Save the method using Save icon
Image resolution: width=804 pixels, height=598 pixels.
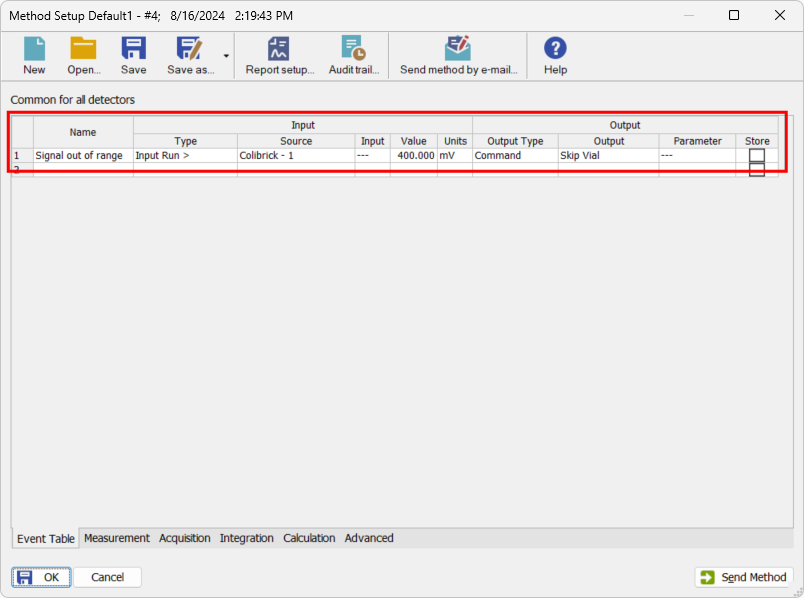pos(133,55)
